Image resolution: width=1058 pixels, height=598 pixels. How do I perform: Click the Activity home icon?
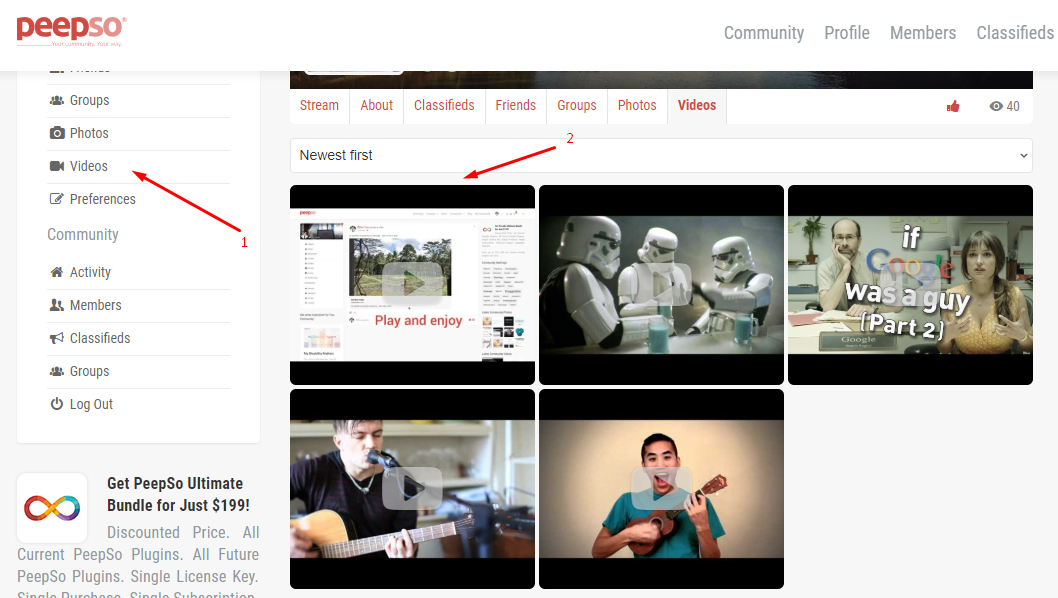coord(57,272)
